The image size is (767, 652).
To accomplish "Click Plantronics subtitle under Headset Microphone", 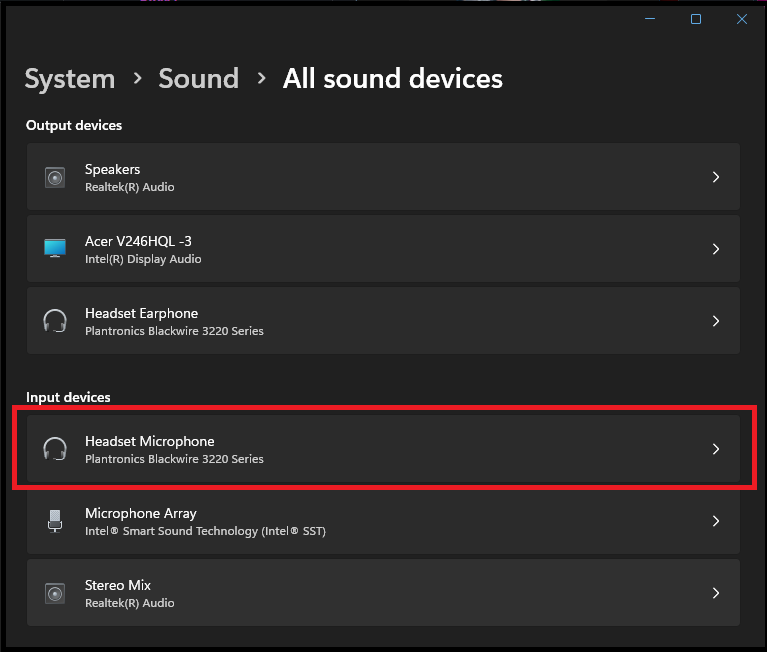I will 174,459.
